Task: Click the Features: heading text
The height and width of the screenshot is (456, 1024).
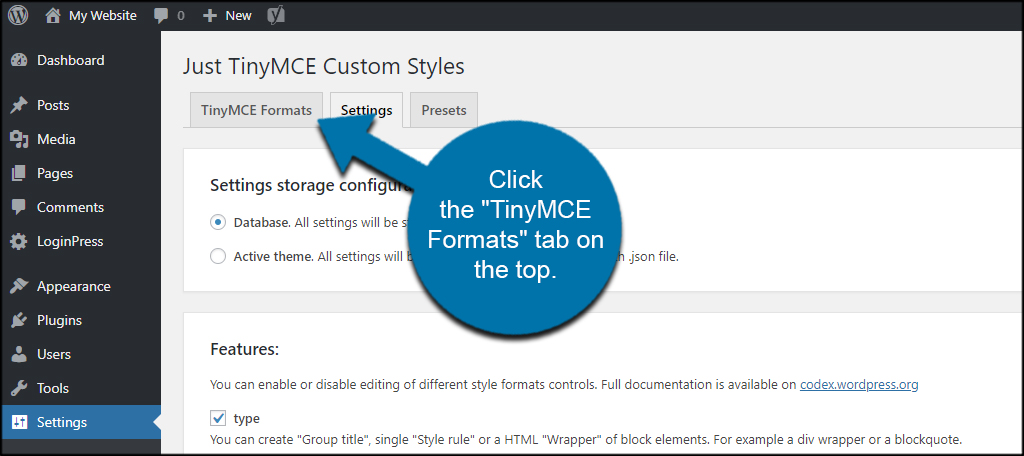Action: [244, 350]
